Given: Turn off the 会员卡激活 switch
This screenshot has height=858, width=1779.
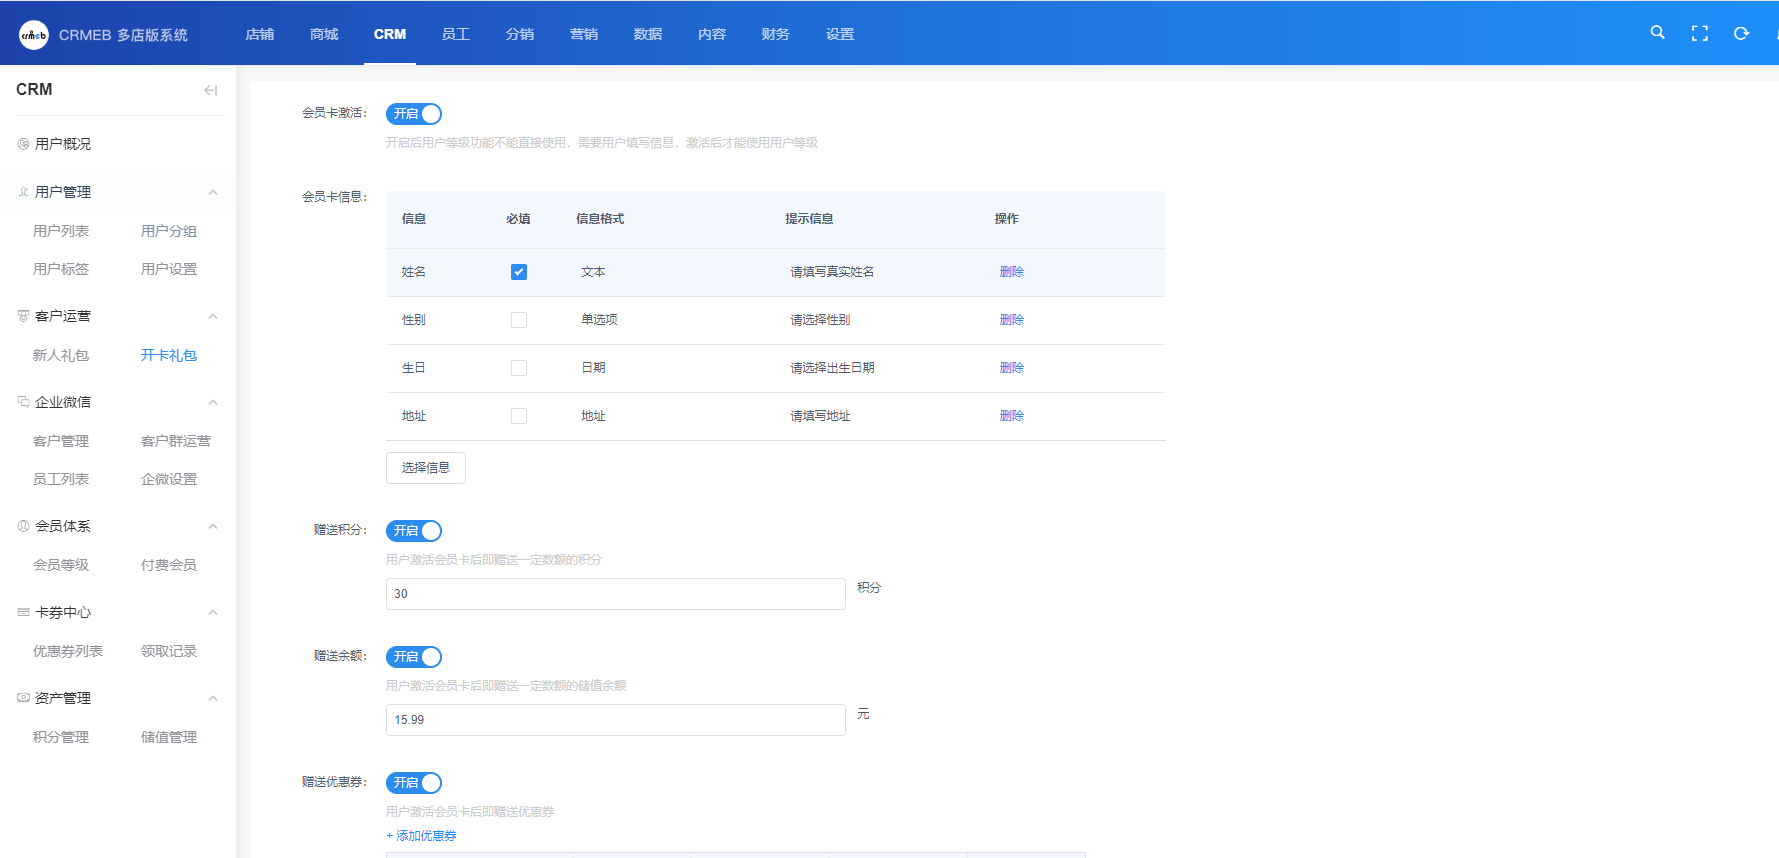Looking at the screenshot, I should 414,114.
